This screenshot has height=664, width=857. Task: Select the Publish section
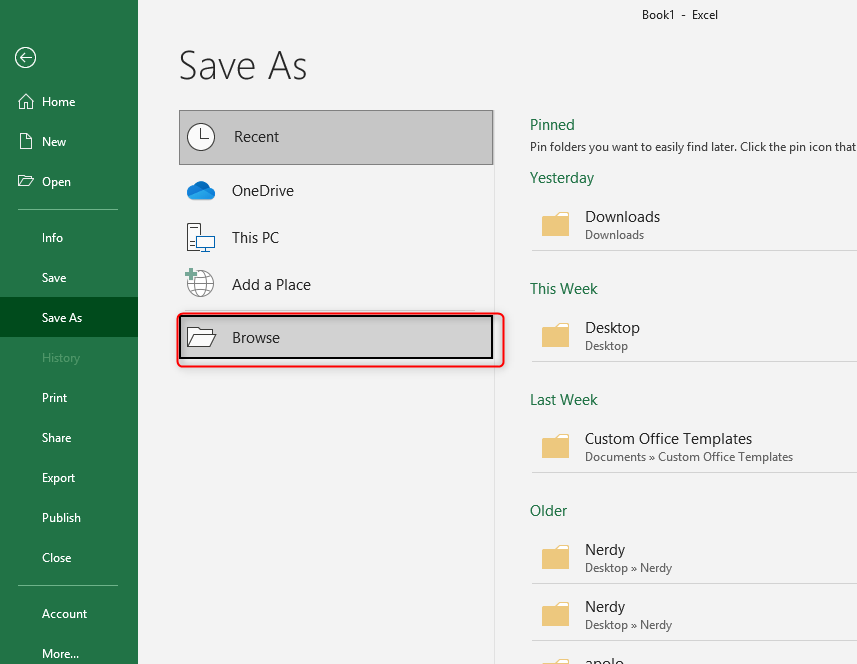click(x=61, y=517)
